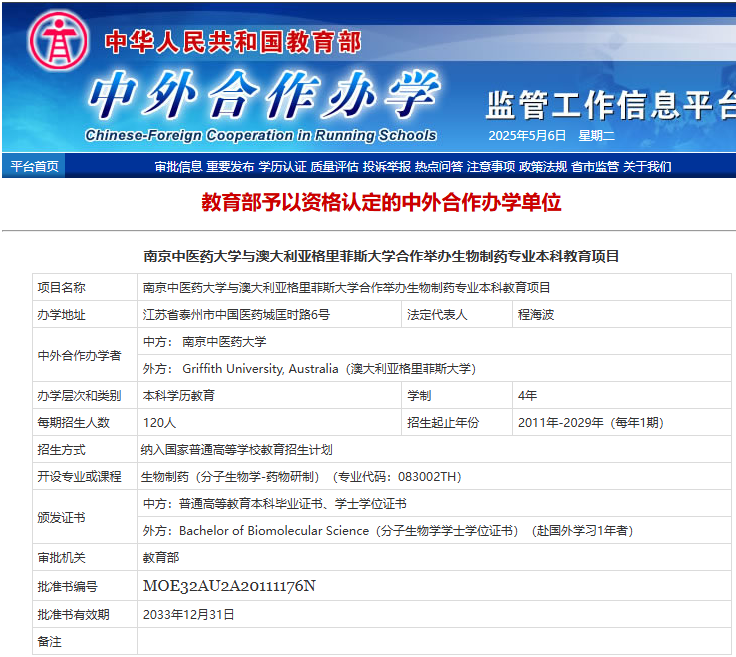The image size is (736, 657).
Task: Click the 120人 enrollment value
Action: 159,423
